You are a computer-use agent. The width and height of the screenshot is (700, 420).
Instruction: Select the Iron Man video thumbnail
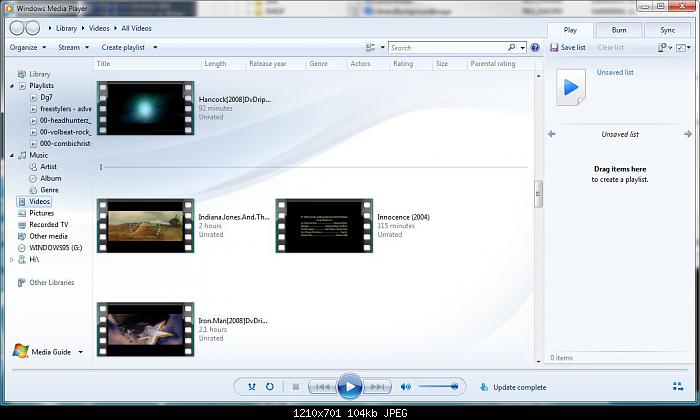(x=146, y=329)
